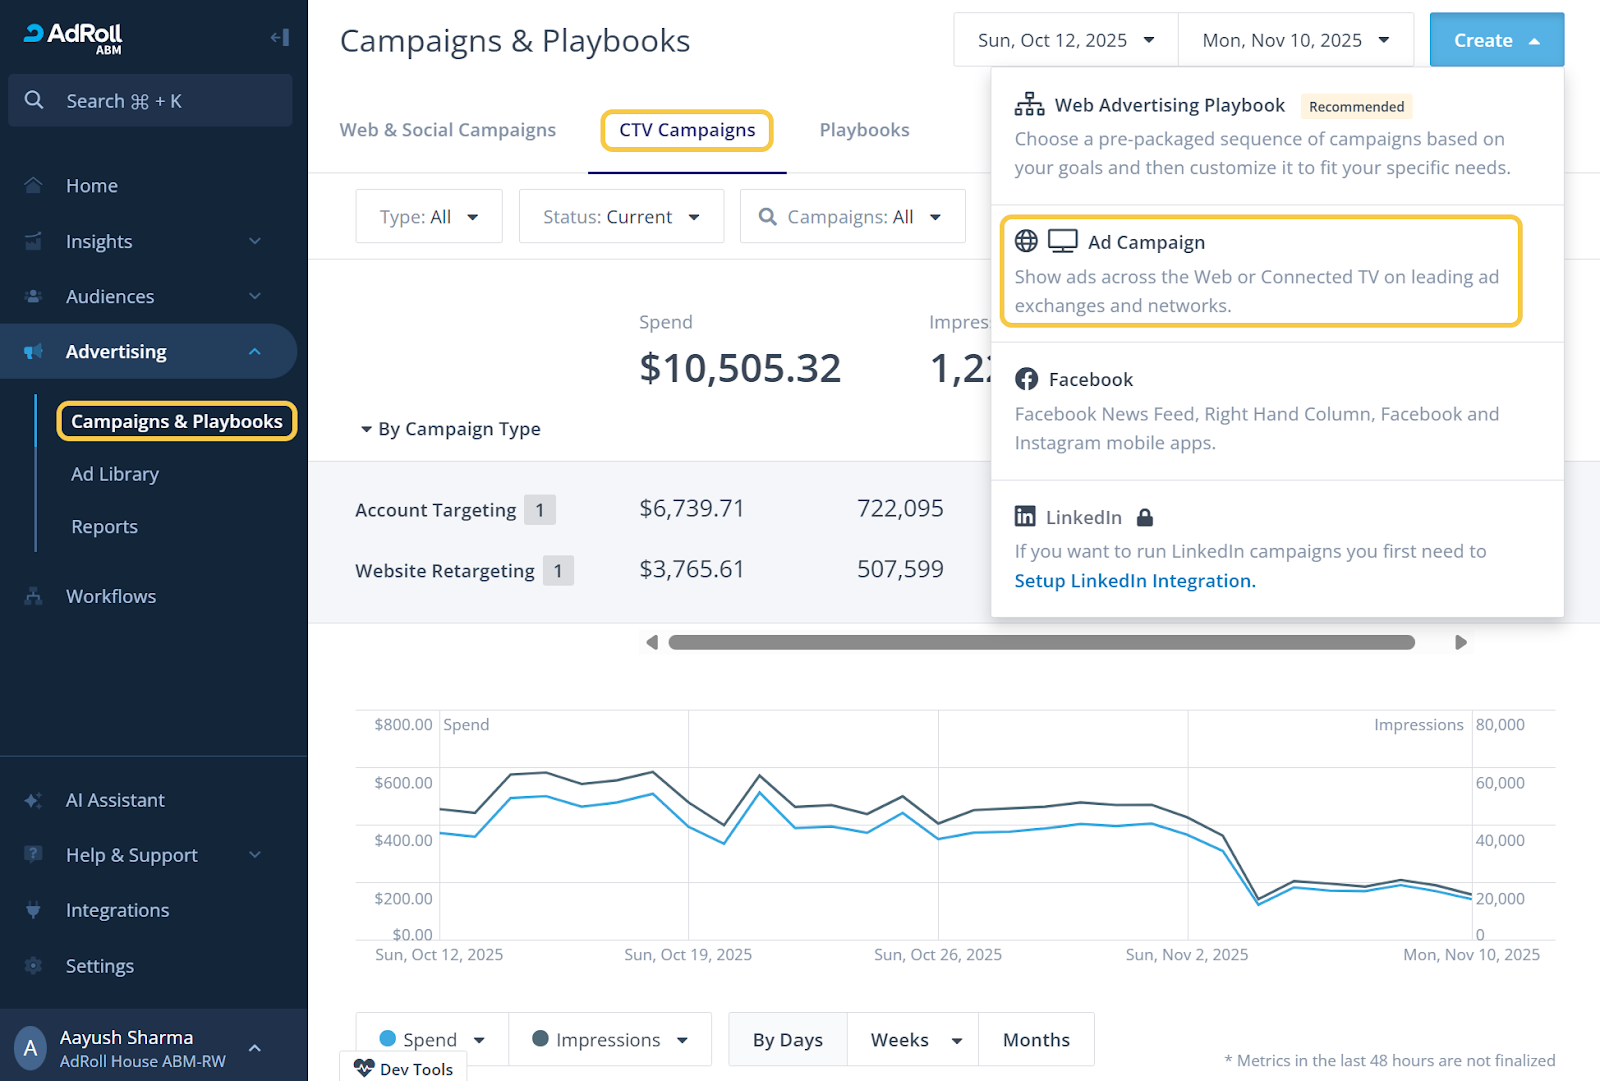
Task: Click the Workflows icon in the sidebar
Action: (x=34, y=596)
